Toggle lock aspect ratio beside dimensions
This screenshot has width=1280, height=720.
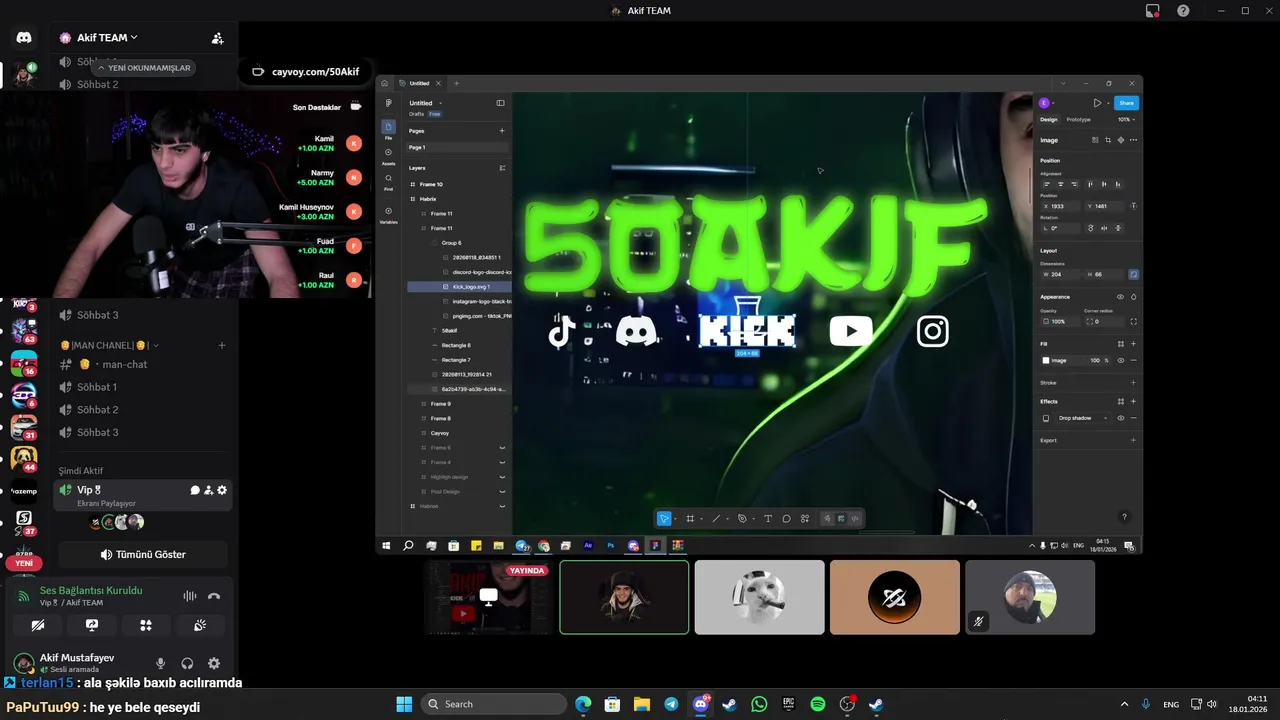[x=1133, y=274]
